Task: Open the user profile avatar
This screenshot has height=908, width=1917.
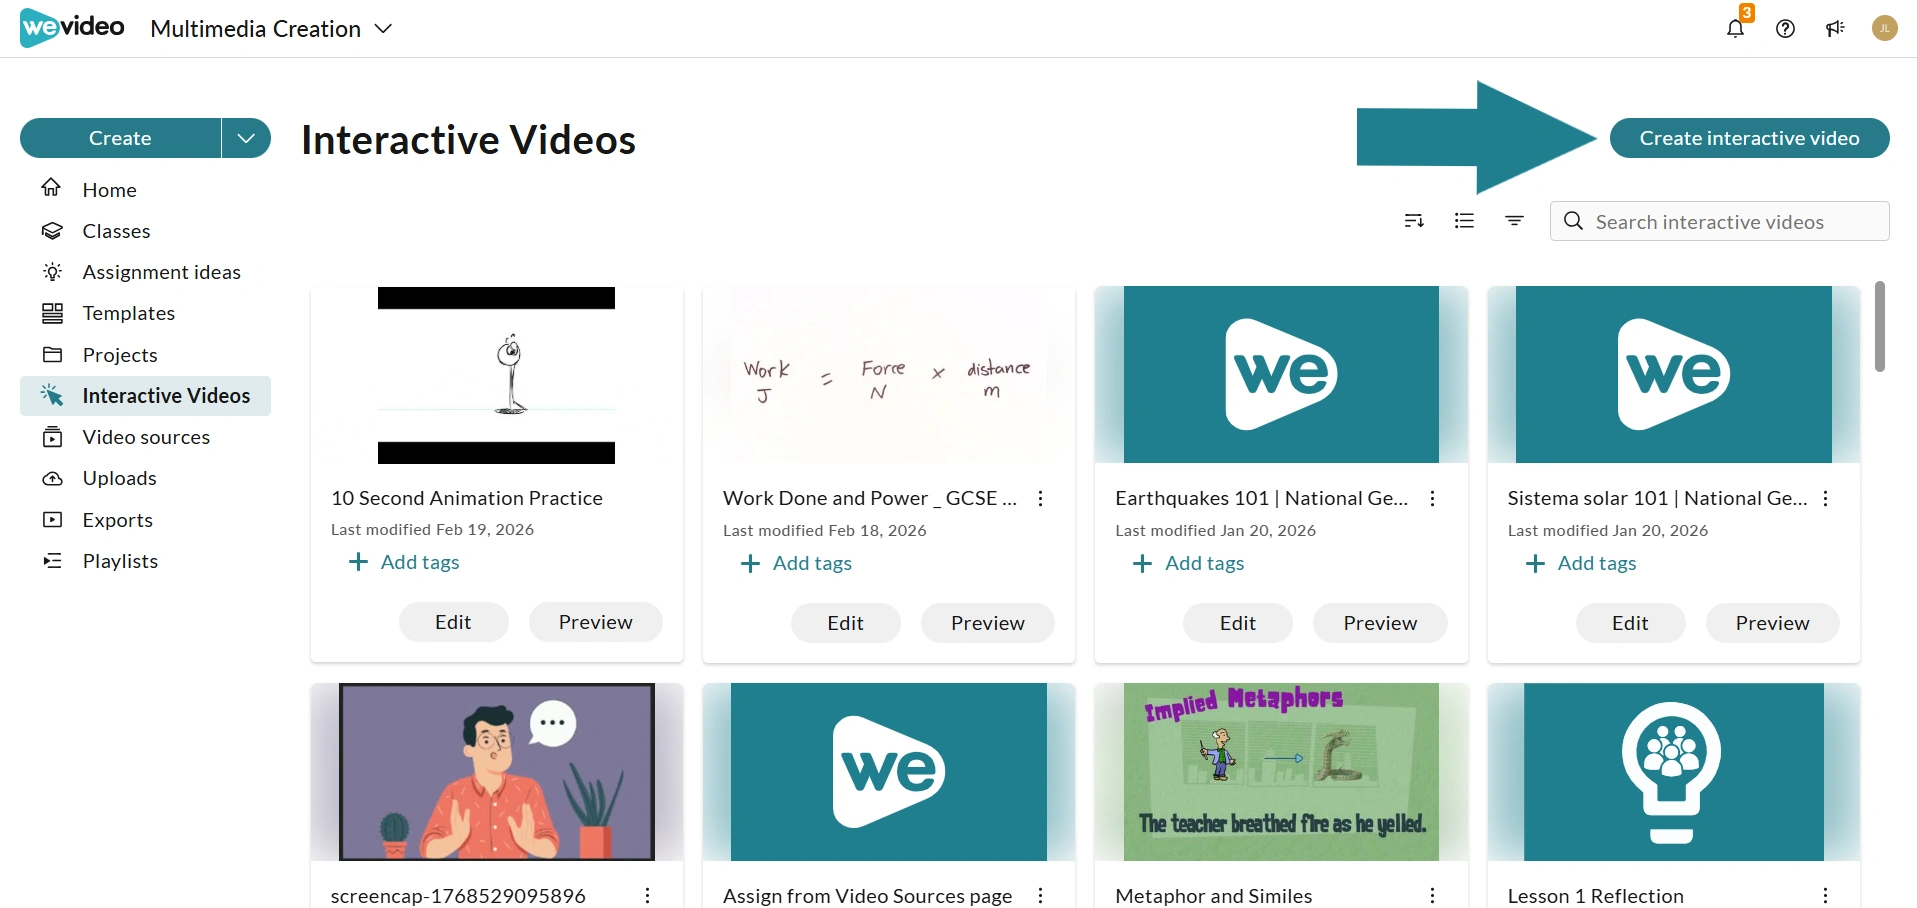Action: coord(1885,28)
